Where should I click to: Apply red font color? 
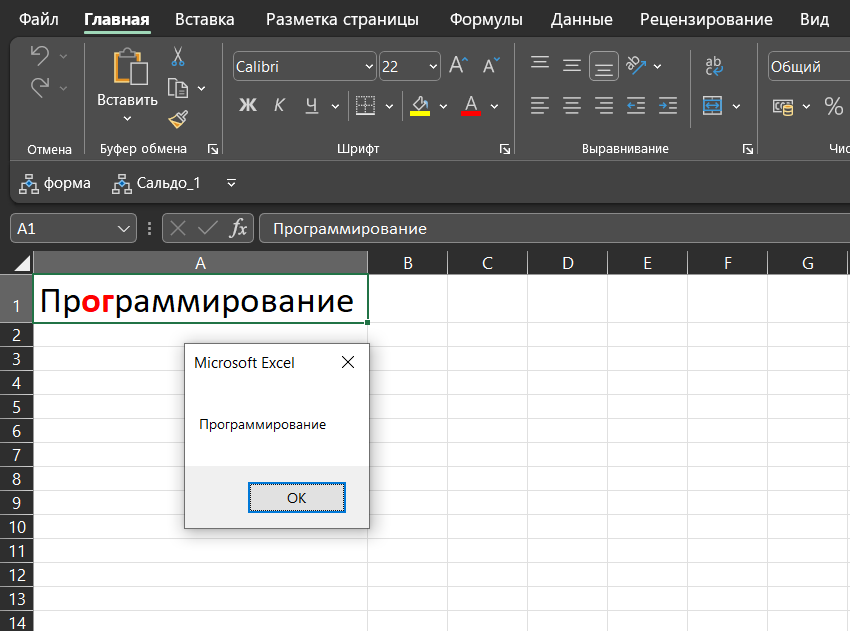tap(471, 105)
